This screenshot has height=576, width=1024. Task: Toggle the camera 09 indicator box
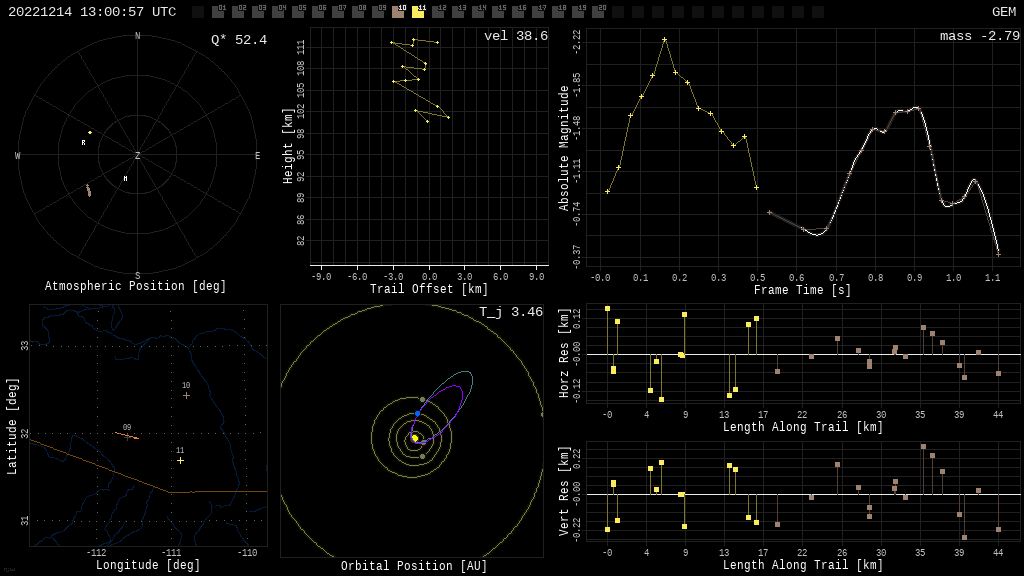[378, 12]
